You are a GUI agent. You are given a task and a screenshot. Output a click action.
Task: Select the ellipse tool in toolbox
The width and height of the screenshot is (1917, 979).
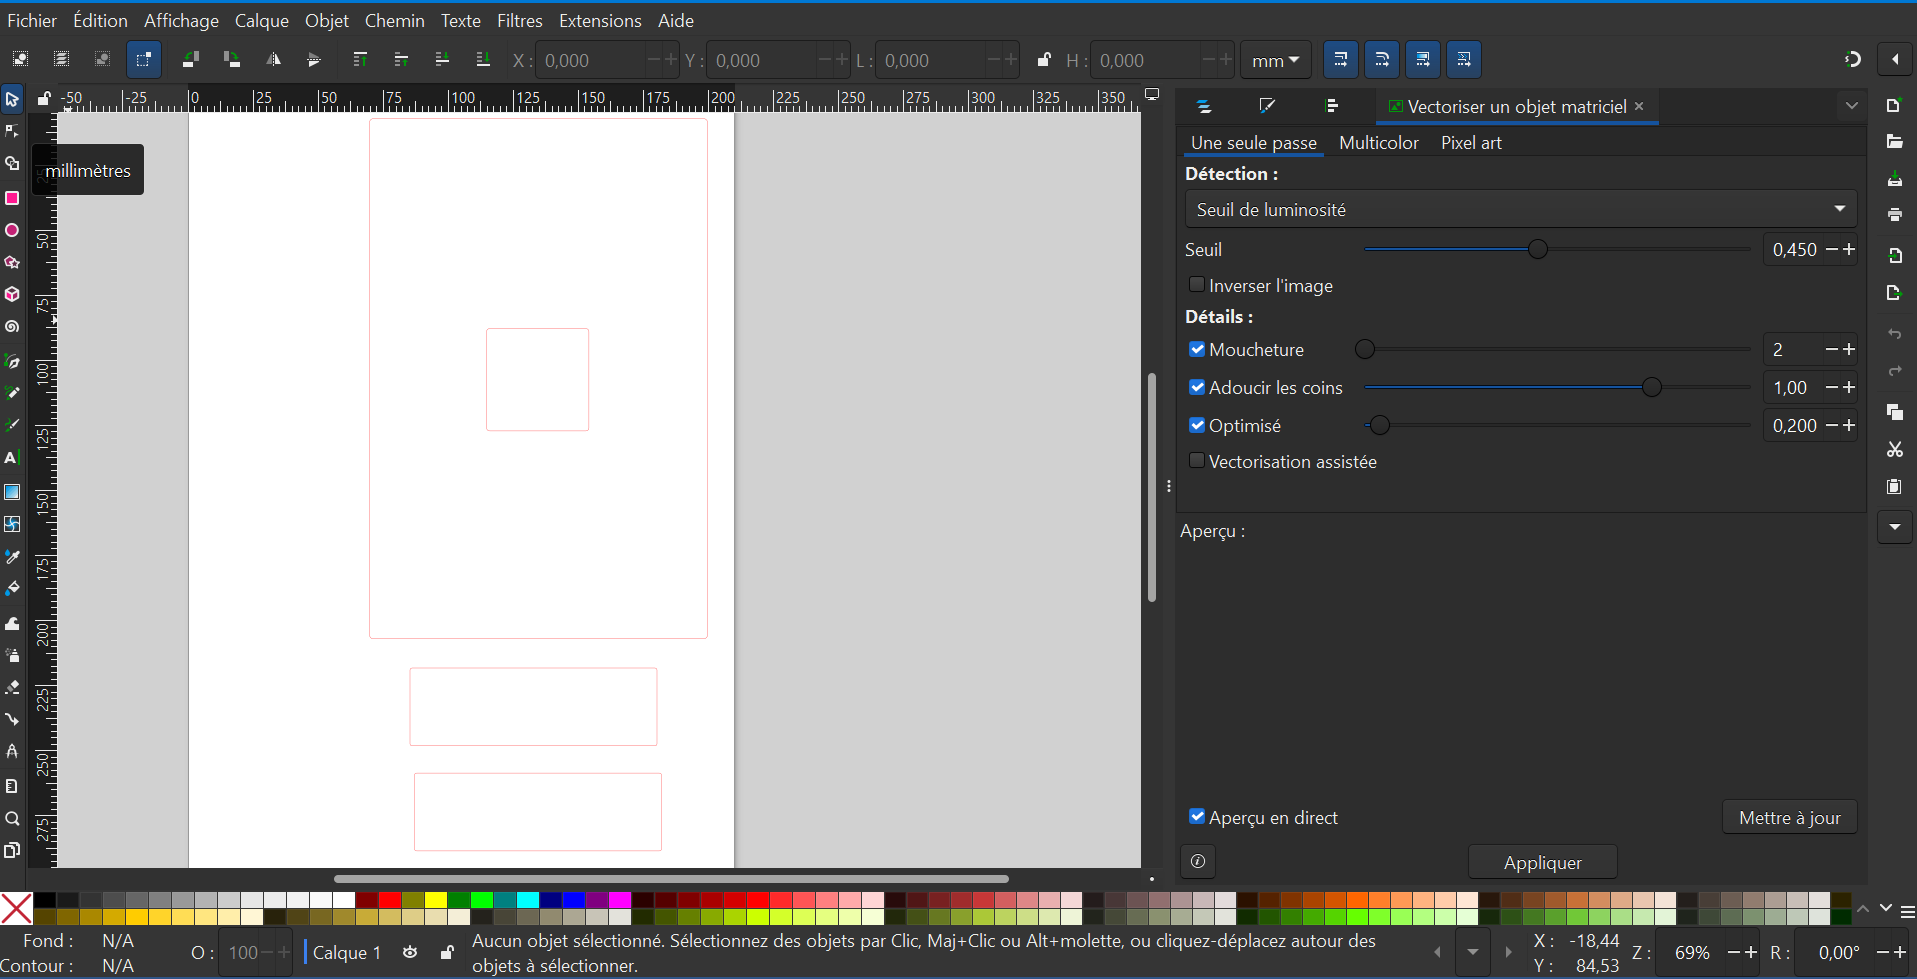tap(12, 230)
